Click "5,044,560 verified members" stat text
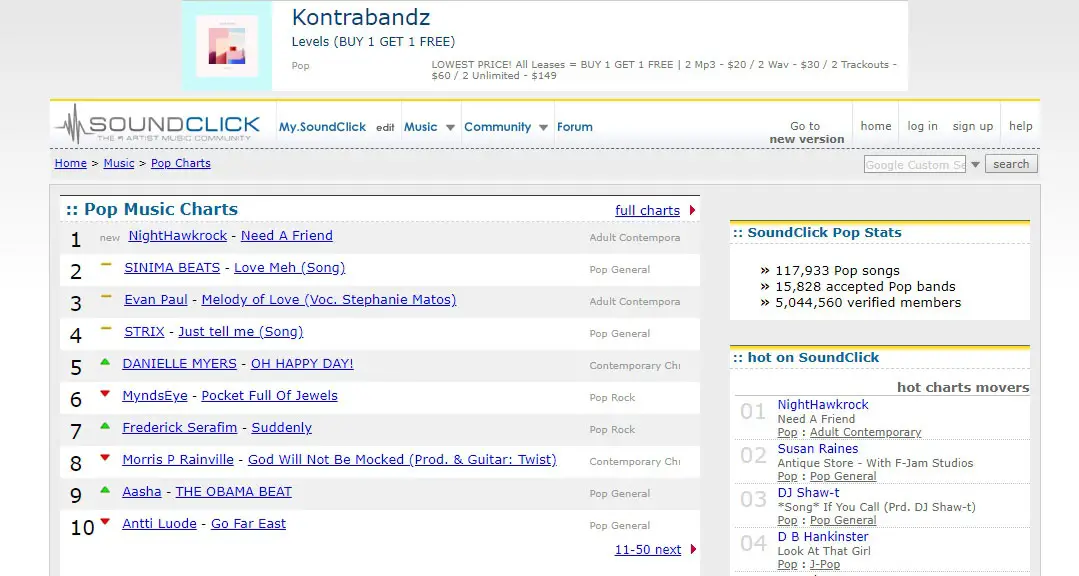 pos(868,302)
